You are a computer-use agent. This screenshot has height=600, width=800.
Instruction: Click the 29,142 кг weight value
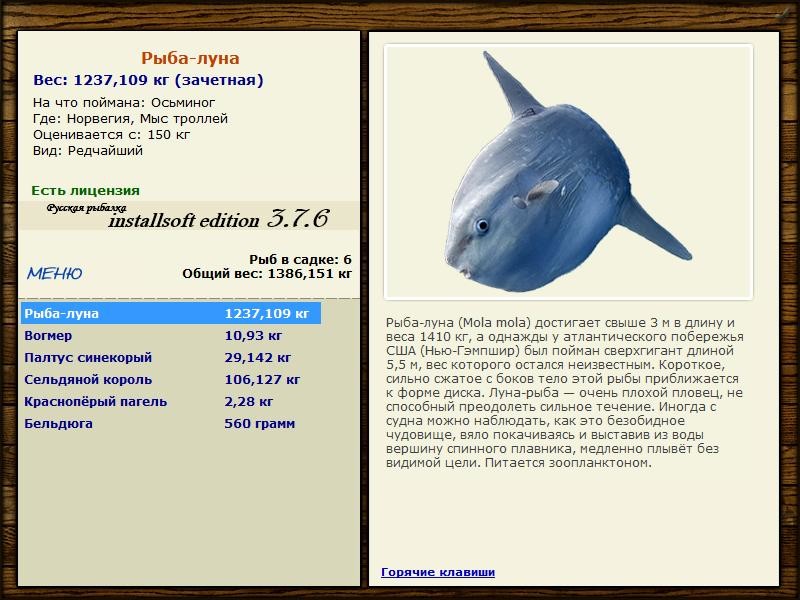click(x=258, y=358)
